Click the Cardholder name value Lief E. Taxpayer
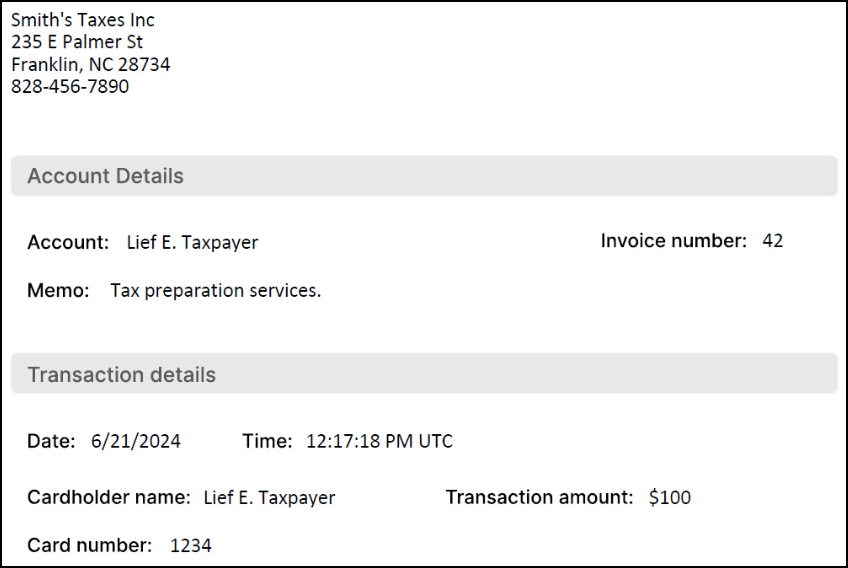 [269, 498]
